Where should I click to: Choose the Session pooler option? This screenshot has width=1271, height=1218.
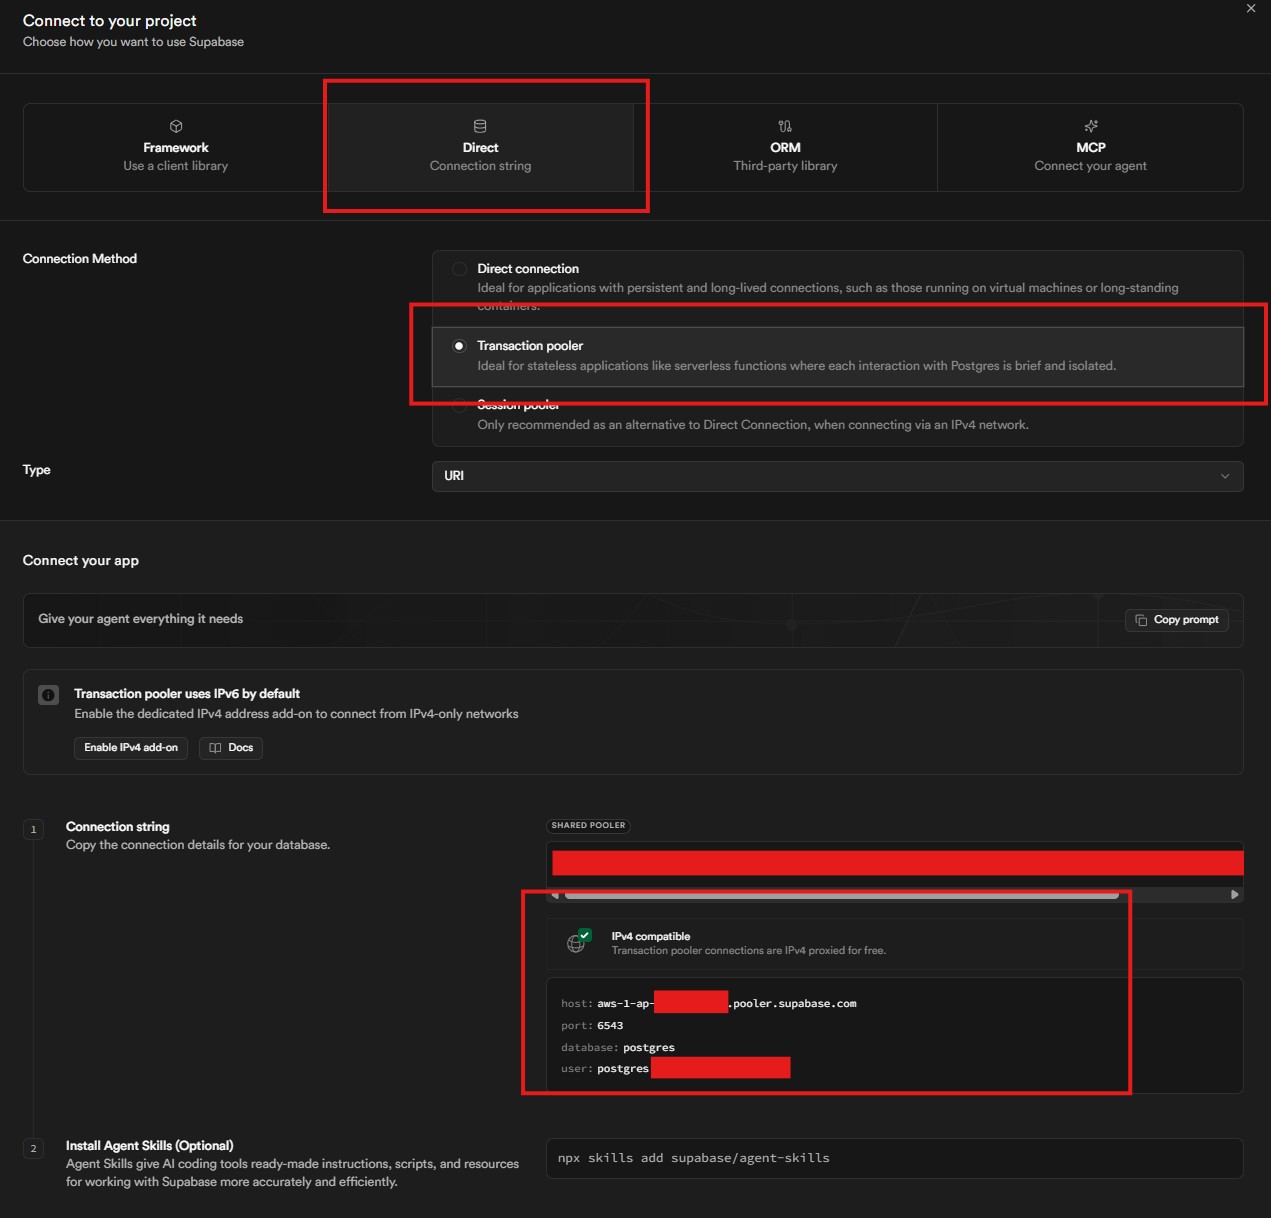(837, 416)
